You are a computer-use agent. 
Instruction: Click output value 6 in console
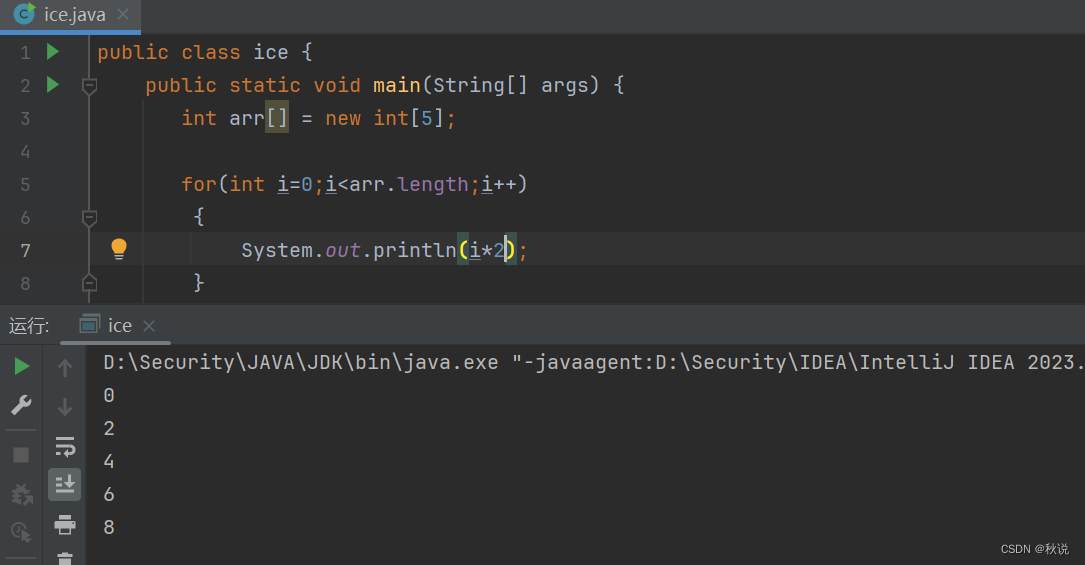coord(109,494)
